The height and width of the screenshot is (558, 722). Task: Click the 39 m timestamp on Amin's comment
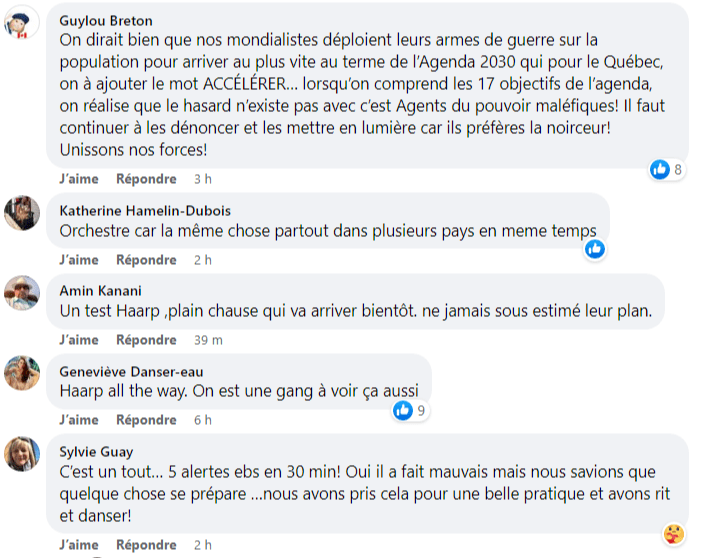[209, 340]
